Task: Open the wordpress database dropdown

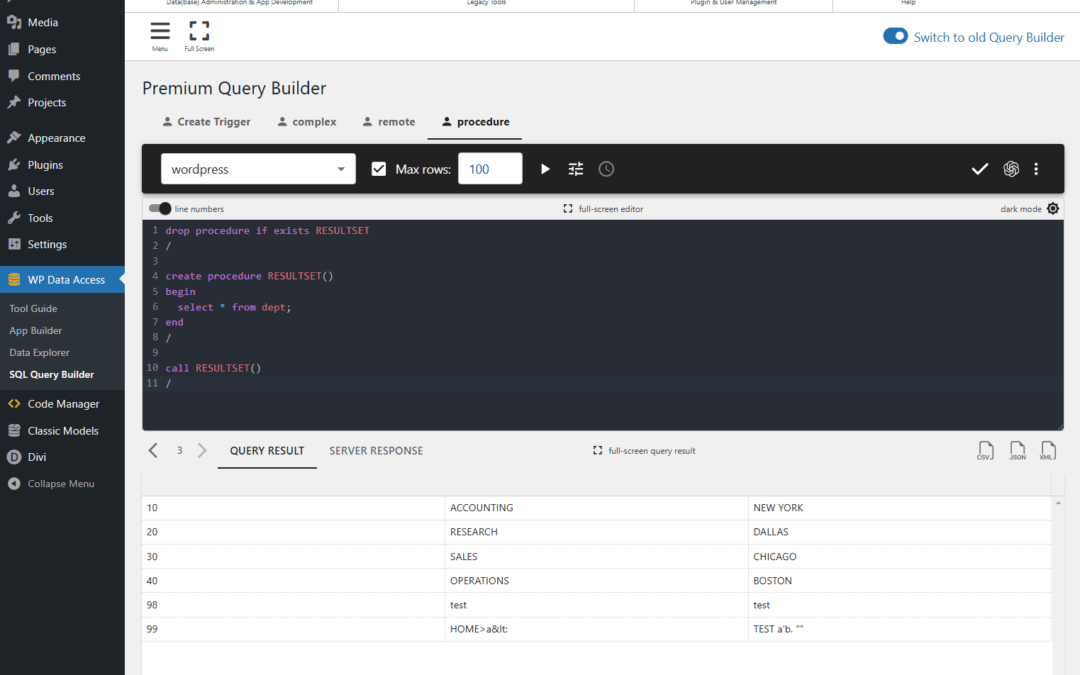Action: coord(258,169)
